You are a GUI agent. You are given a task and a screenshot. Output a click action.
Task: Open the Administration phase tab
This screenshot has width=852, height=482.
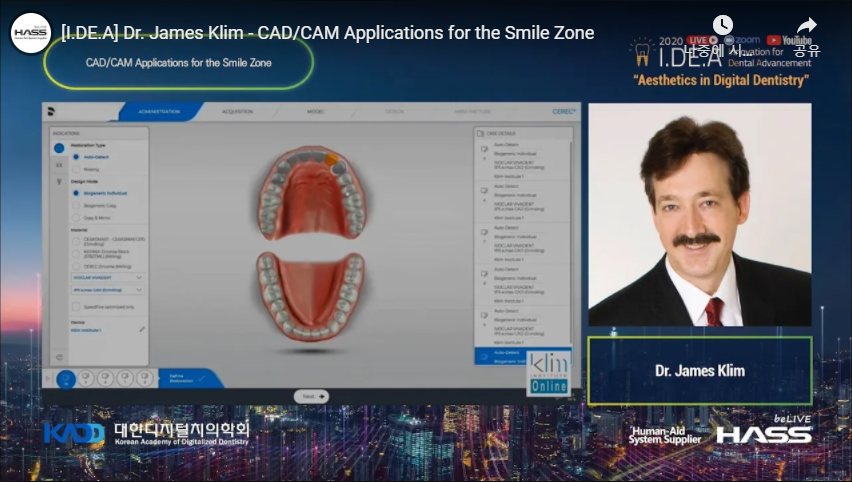pyautogui.click(x=160, y=112)
